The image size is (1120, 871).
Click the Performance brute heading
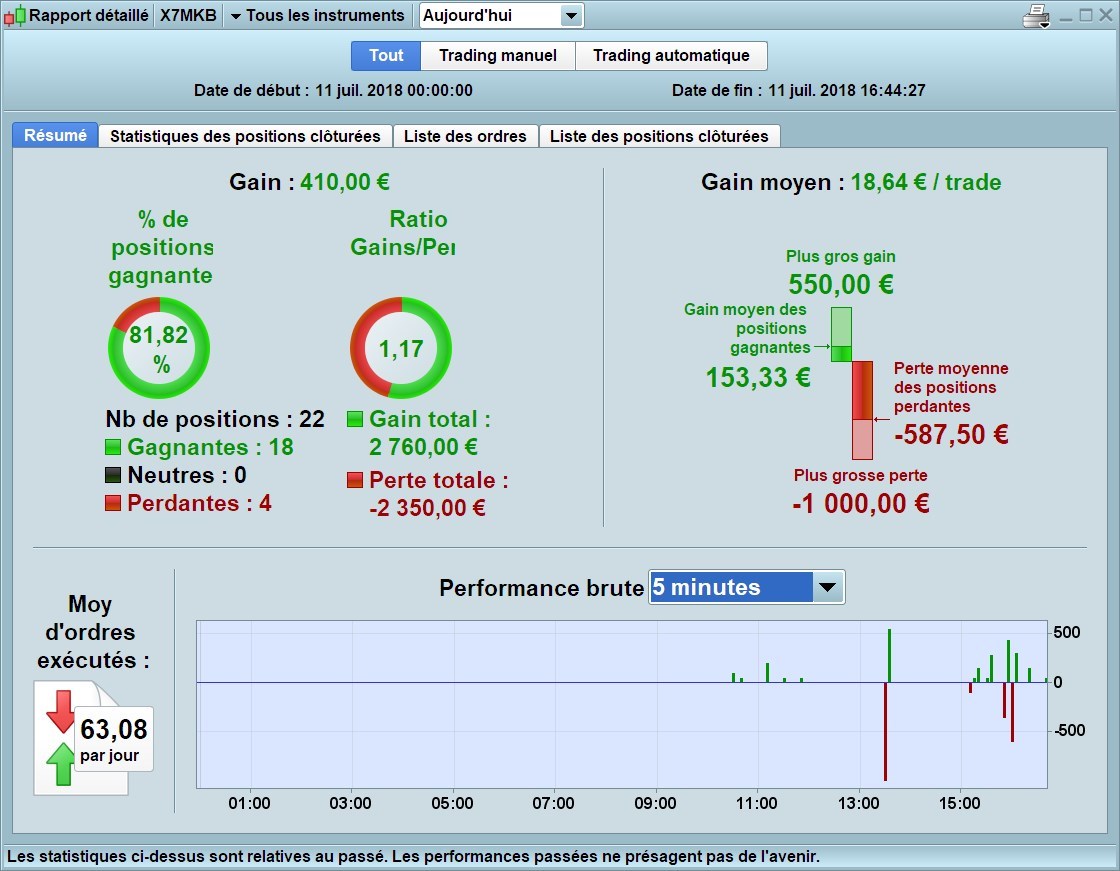[541, 587]
